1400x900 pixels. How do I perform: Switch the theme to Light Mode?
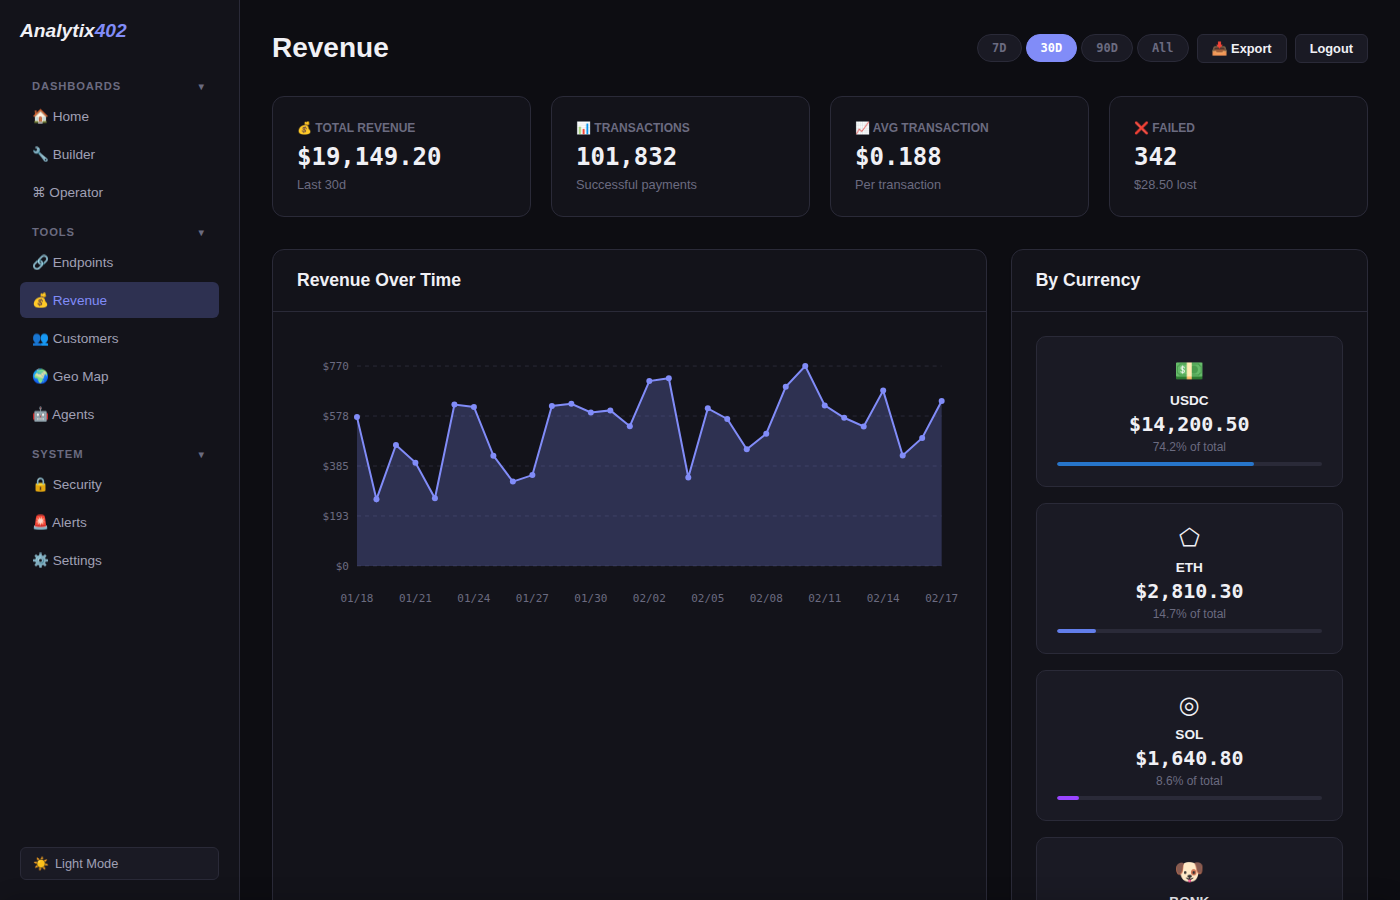pos(119,864)
